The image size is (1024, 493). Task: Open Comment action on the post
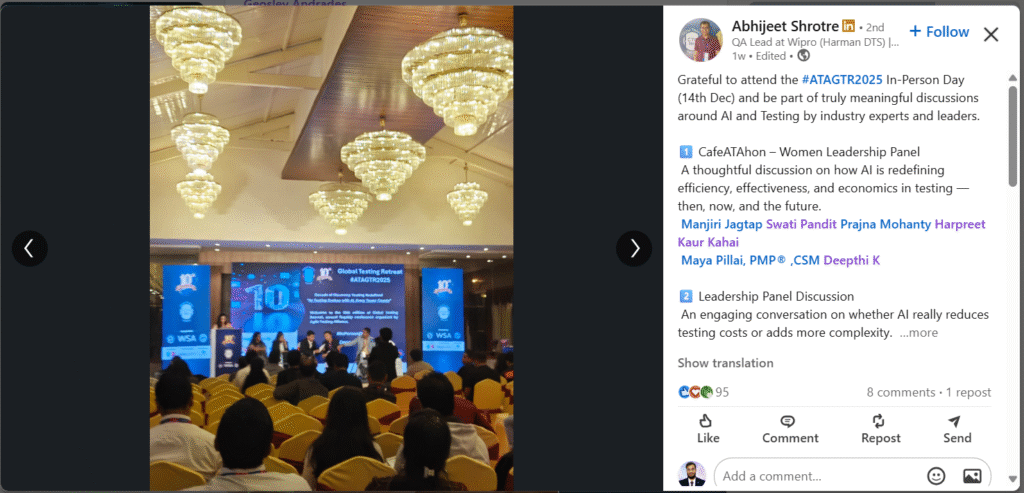(x=790, y=429)
